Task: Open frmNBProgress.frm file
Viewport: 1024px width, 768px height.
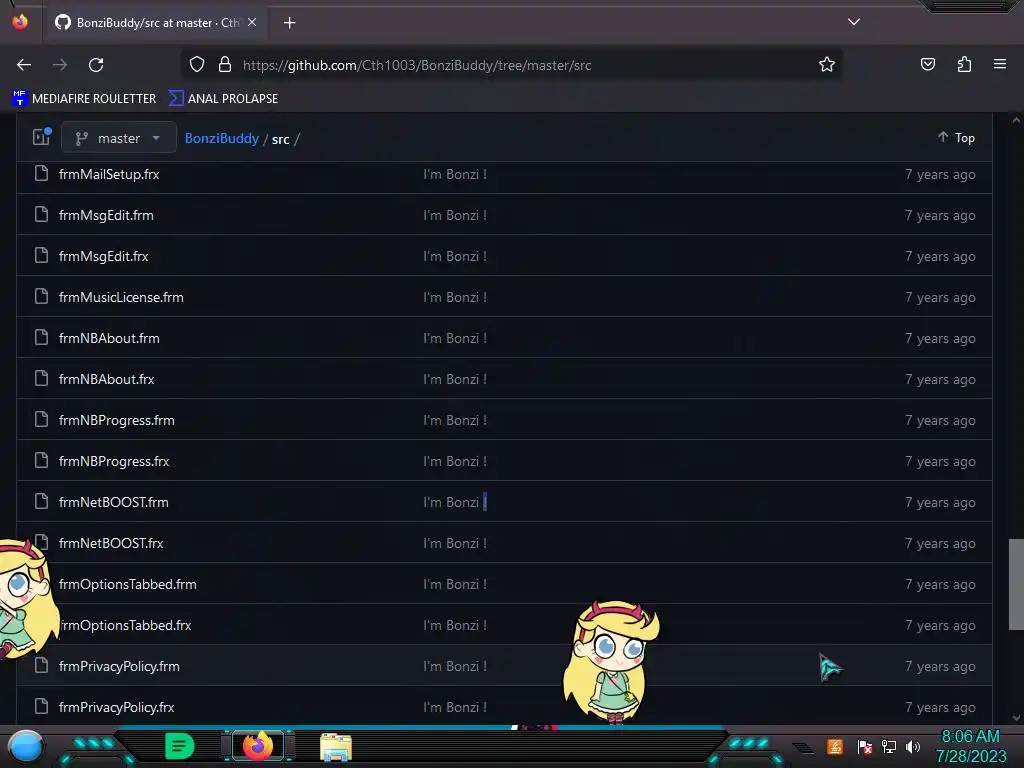Action: (x=117, y=421)
